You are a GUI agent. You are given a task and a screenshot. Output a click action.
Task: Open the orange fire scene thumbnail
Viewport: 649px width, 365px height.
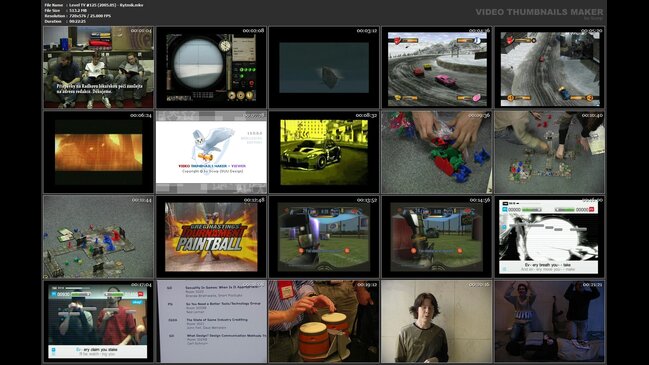pos(98,152)
